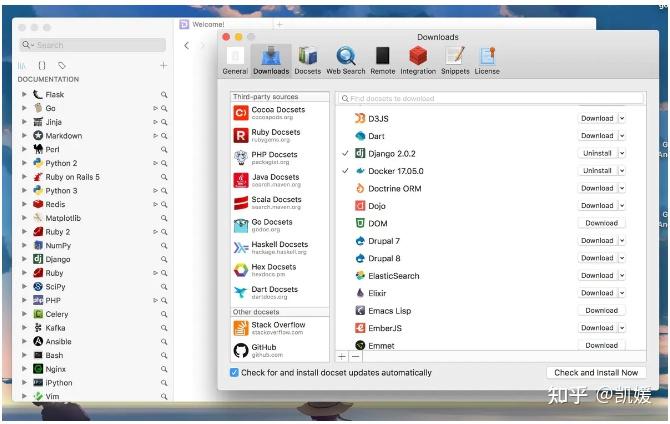The width and height of the screenshot is (670, 424).
Task: Expand the Ansible documentation tree
Action: (24, 342)
